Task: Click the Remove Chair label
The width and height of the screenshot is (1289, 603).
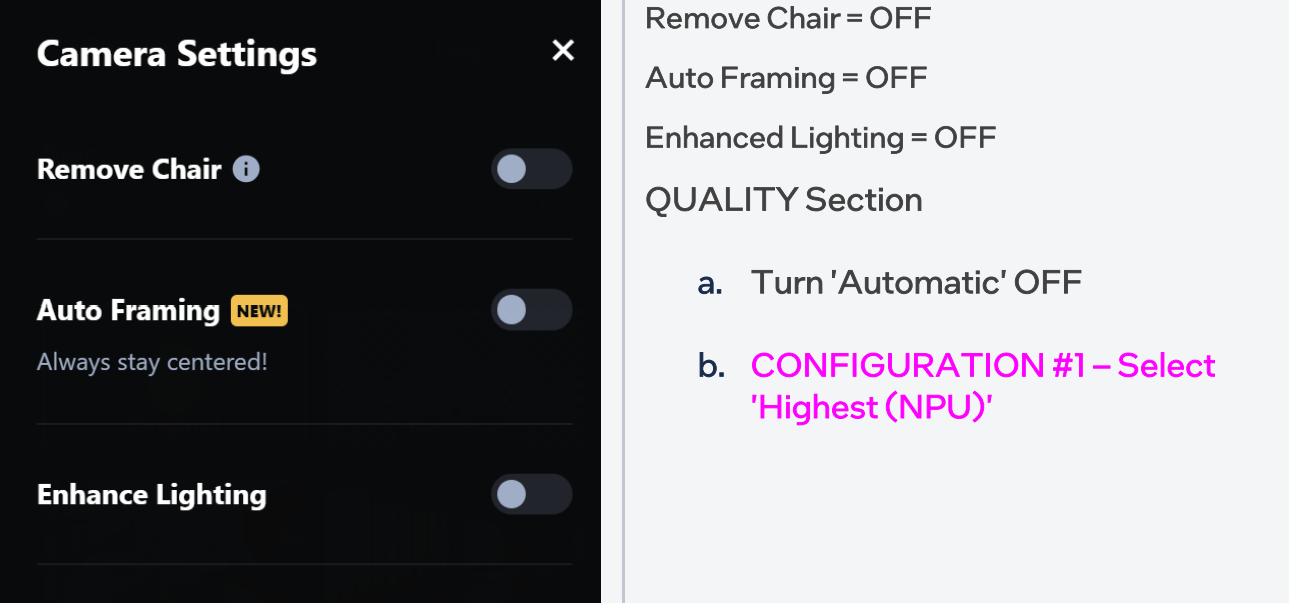Action: pyautogui.click(x=129, y=169)
